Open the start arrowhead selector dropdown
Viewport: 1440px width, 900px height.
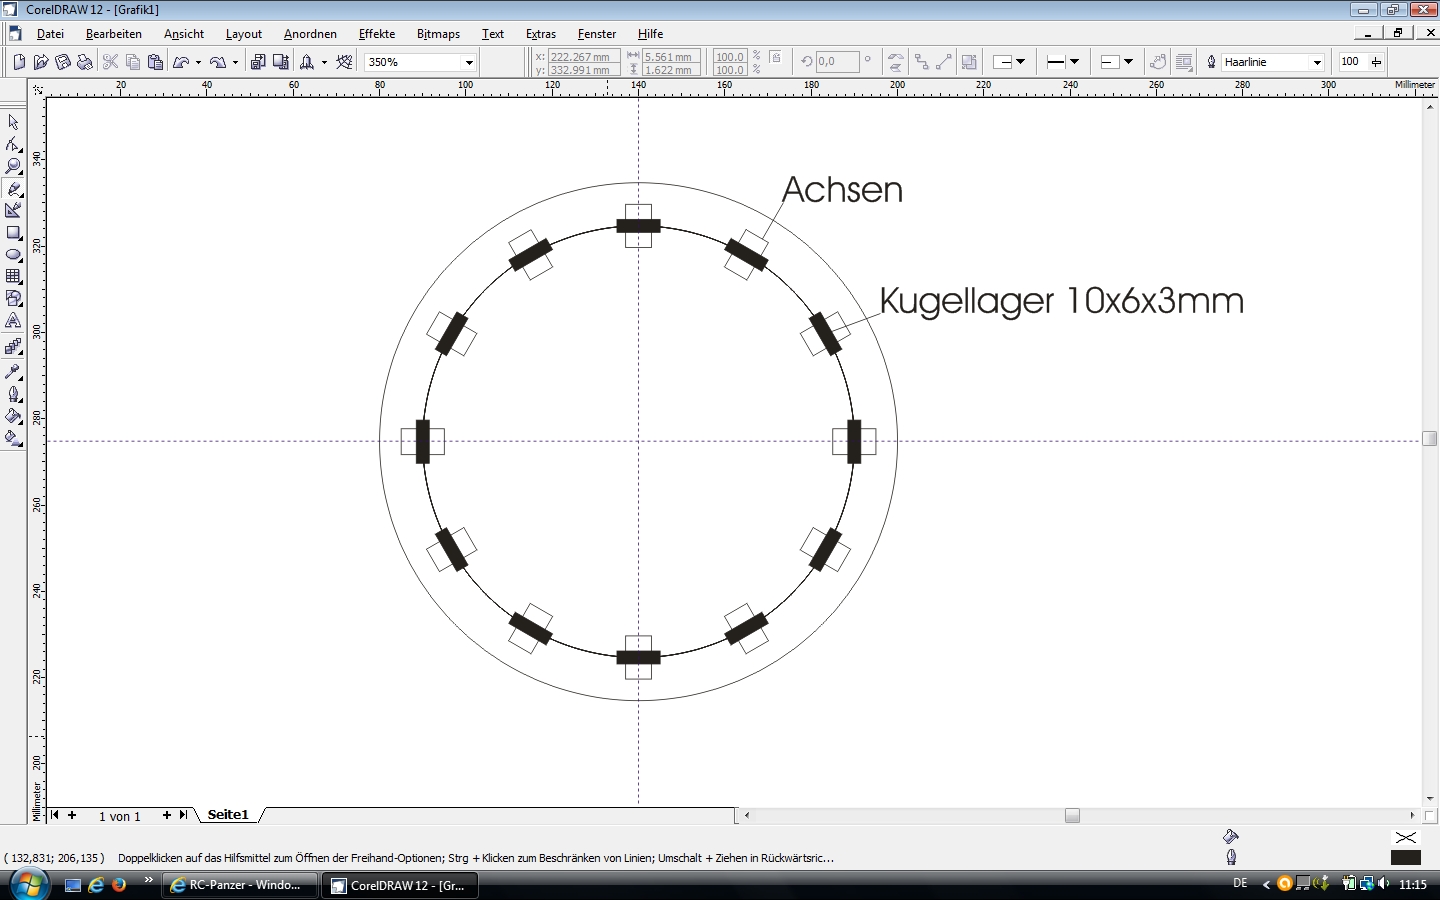click(x=1020, y=62)
